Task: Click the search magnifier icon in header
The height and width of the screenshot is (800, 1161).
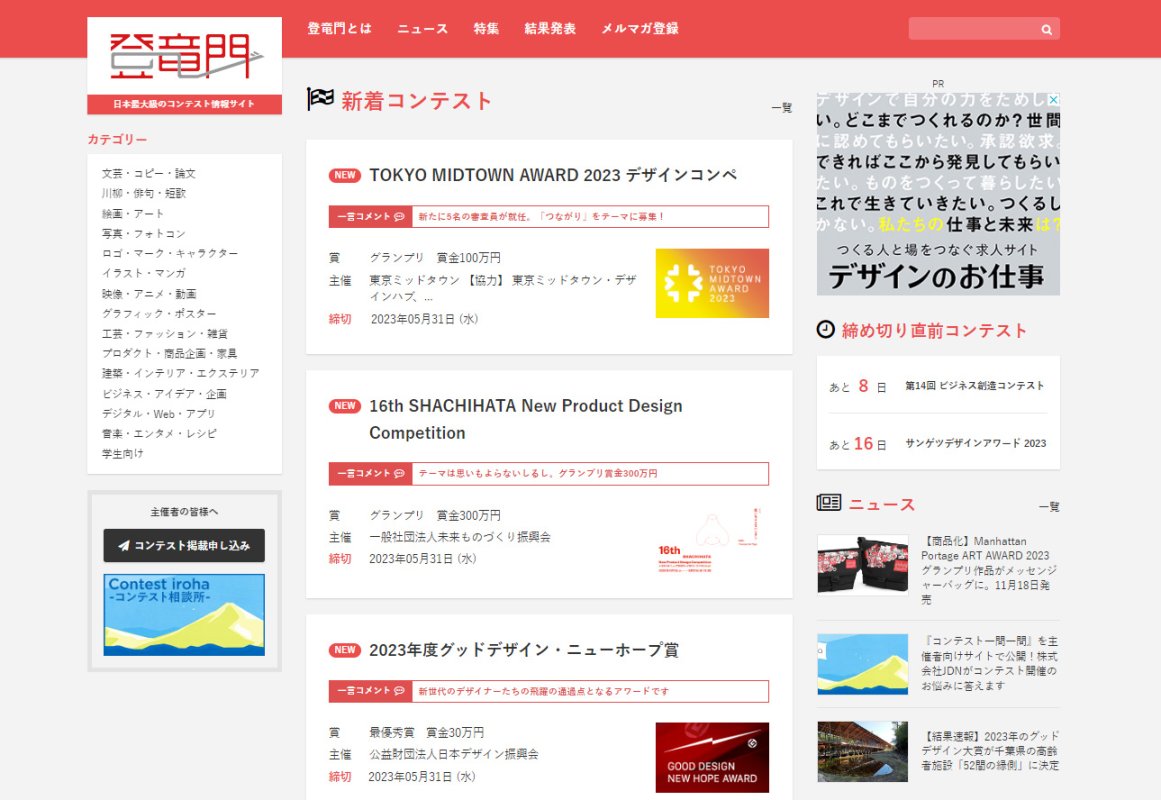Action: click(1046, 30)
